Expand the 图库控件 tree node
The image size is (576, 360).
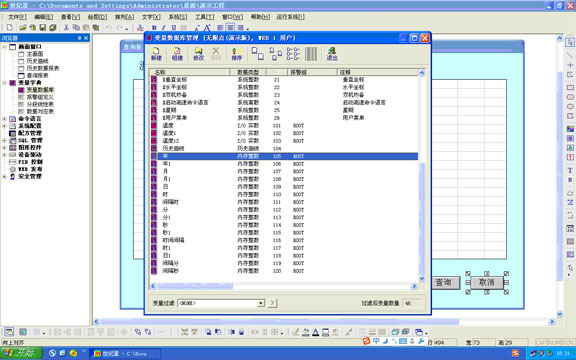pos(4,147)
